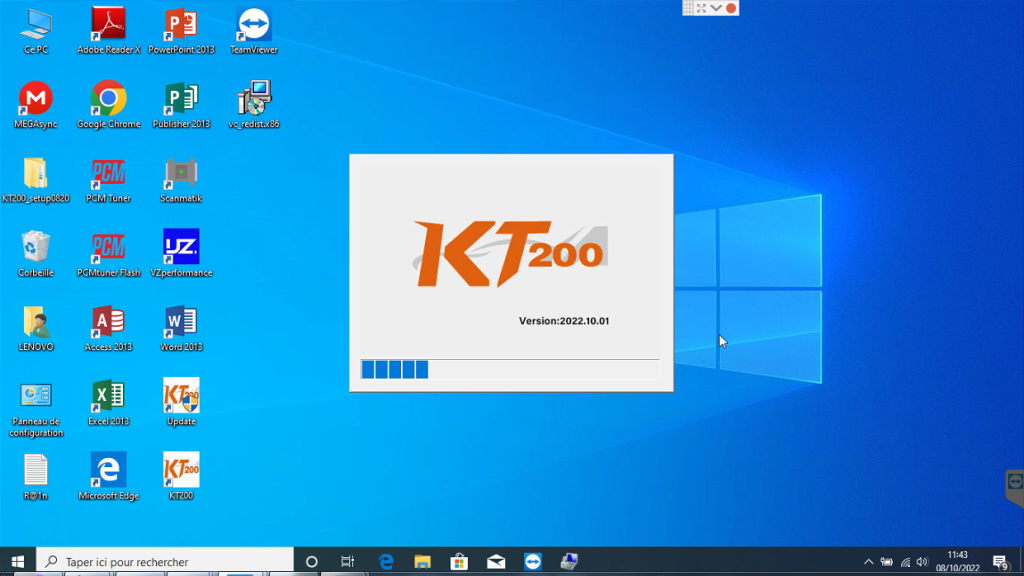The width and height of the screenshot is (1024, 576).
Task: Select the Word 2013 shortcut
Action: [181, 328]
